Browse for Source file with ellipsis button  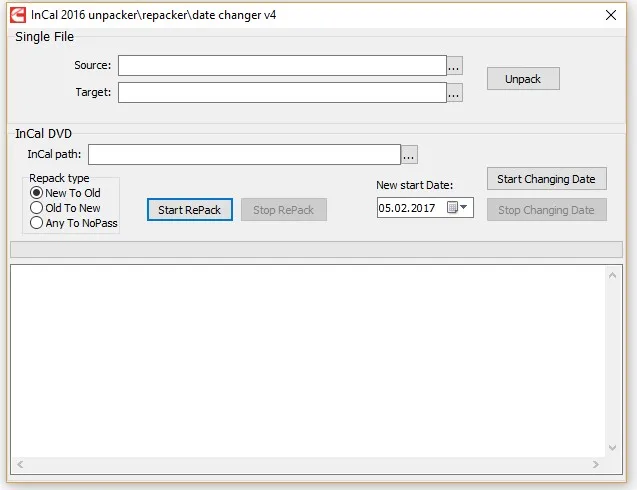pos(455,66)
